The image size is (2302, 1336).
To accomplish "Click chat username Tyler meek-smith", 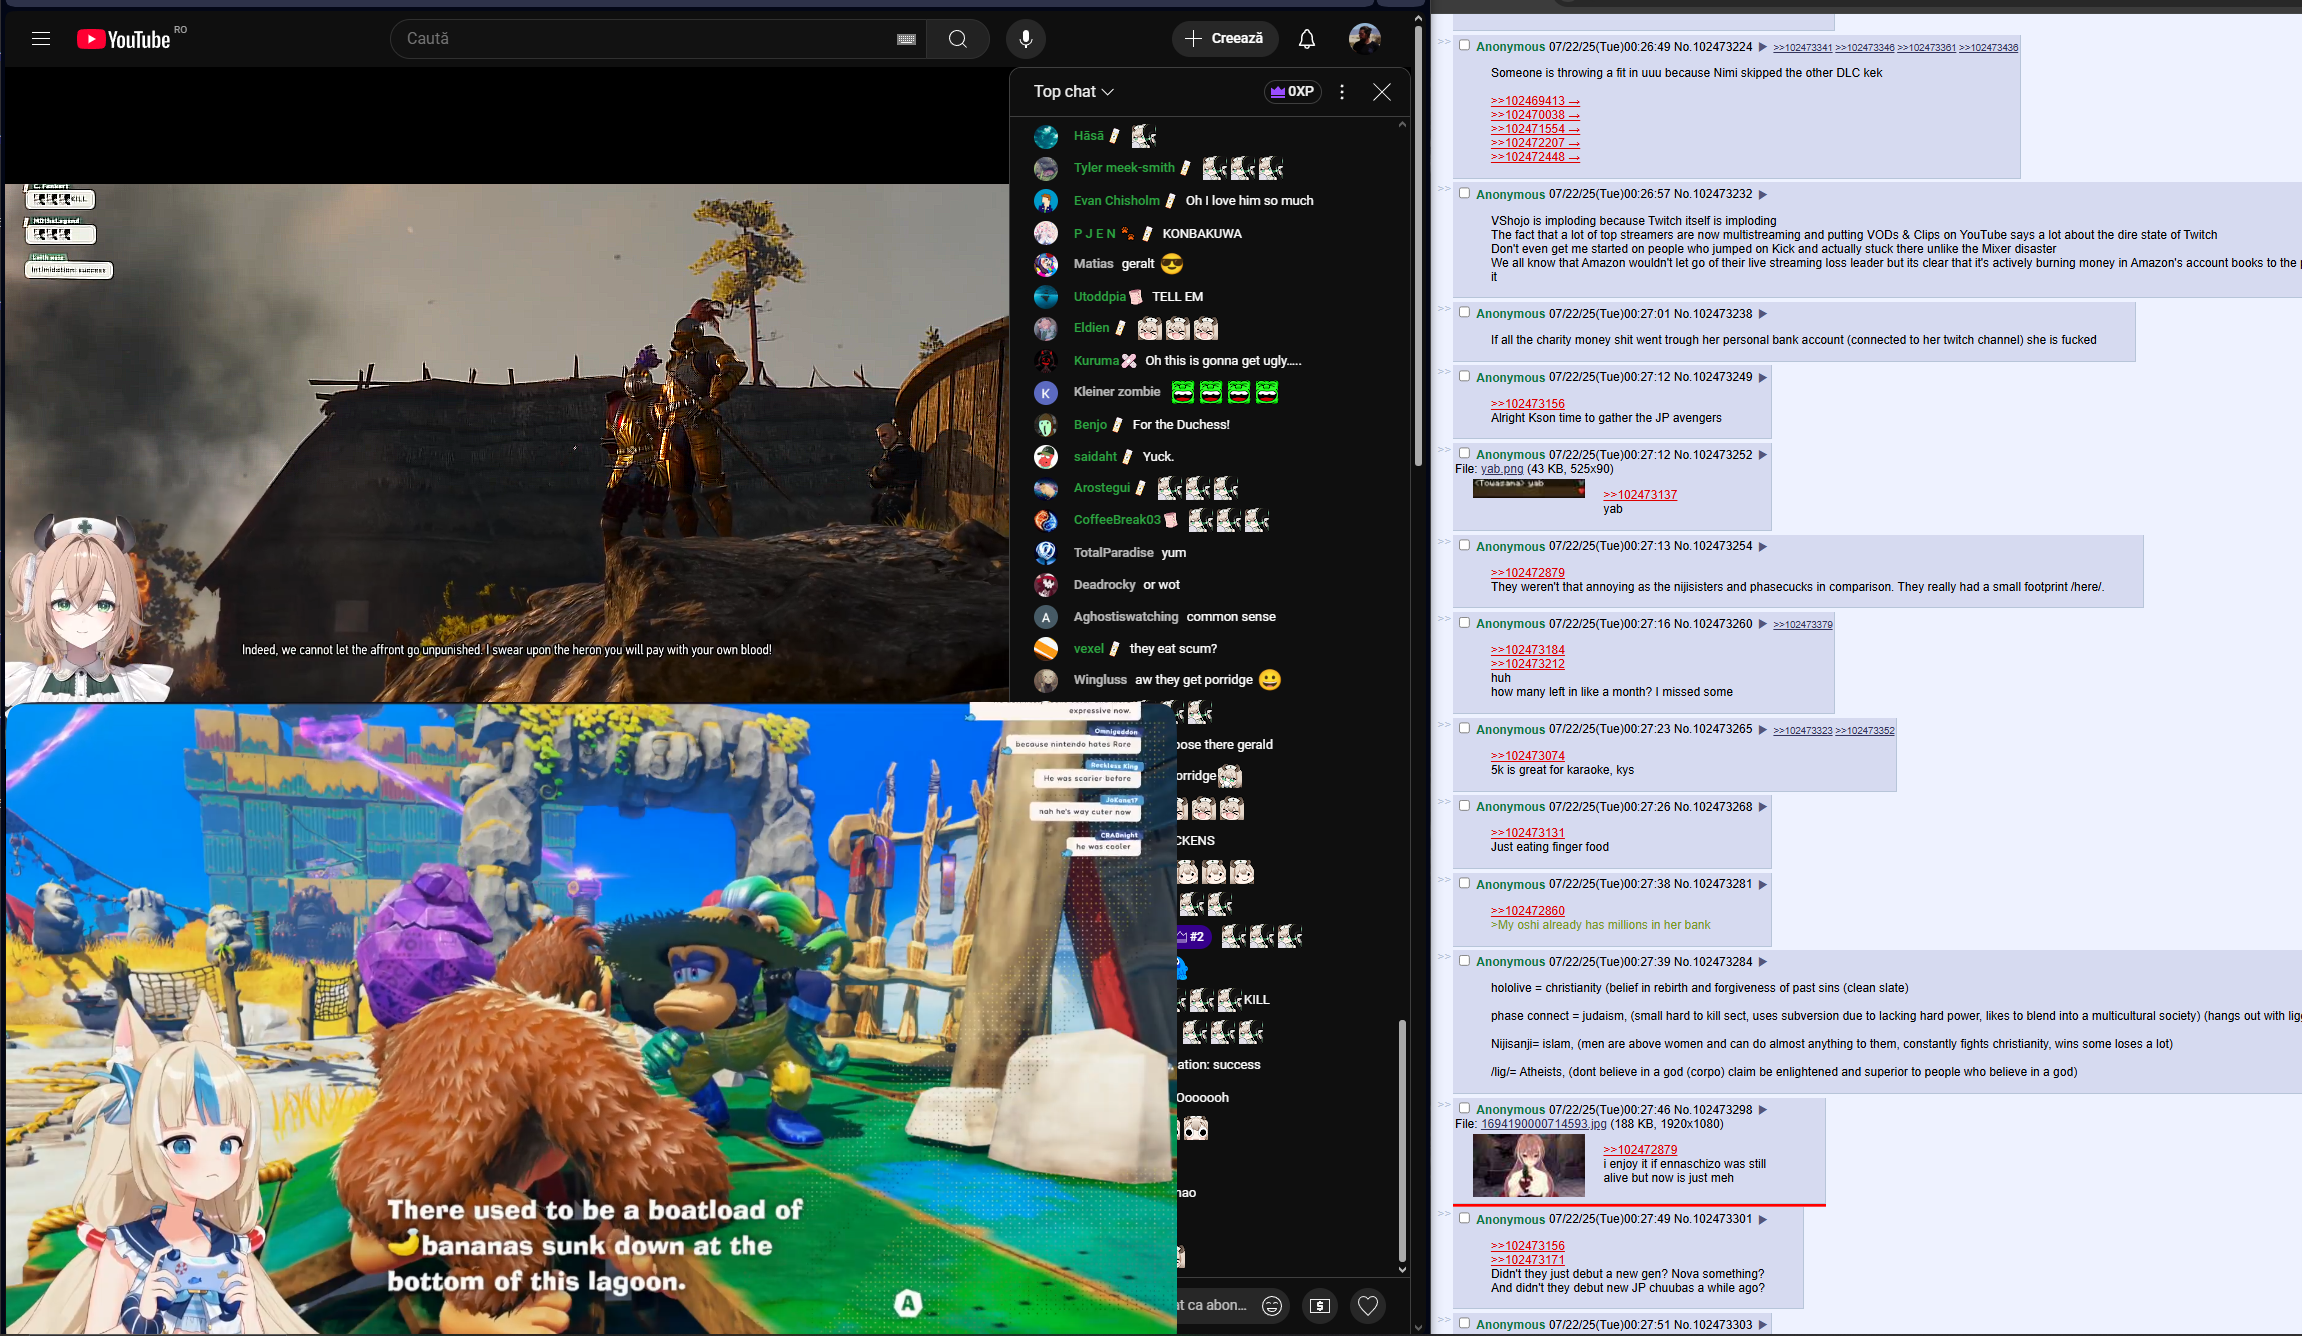I will pos(1124,168).
